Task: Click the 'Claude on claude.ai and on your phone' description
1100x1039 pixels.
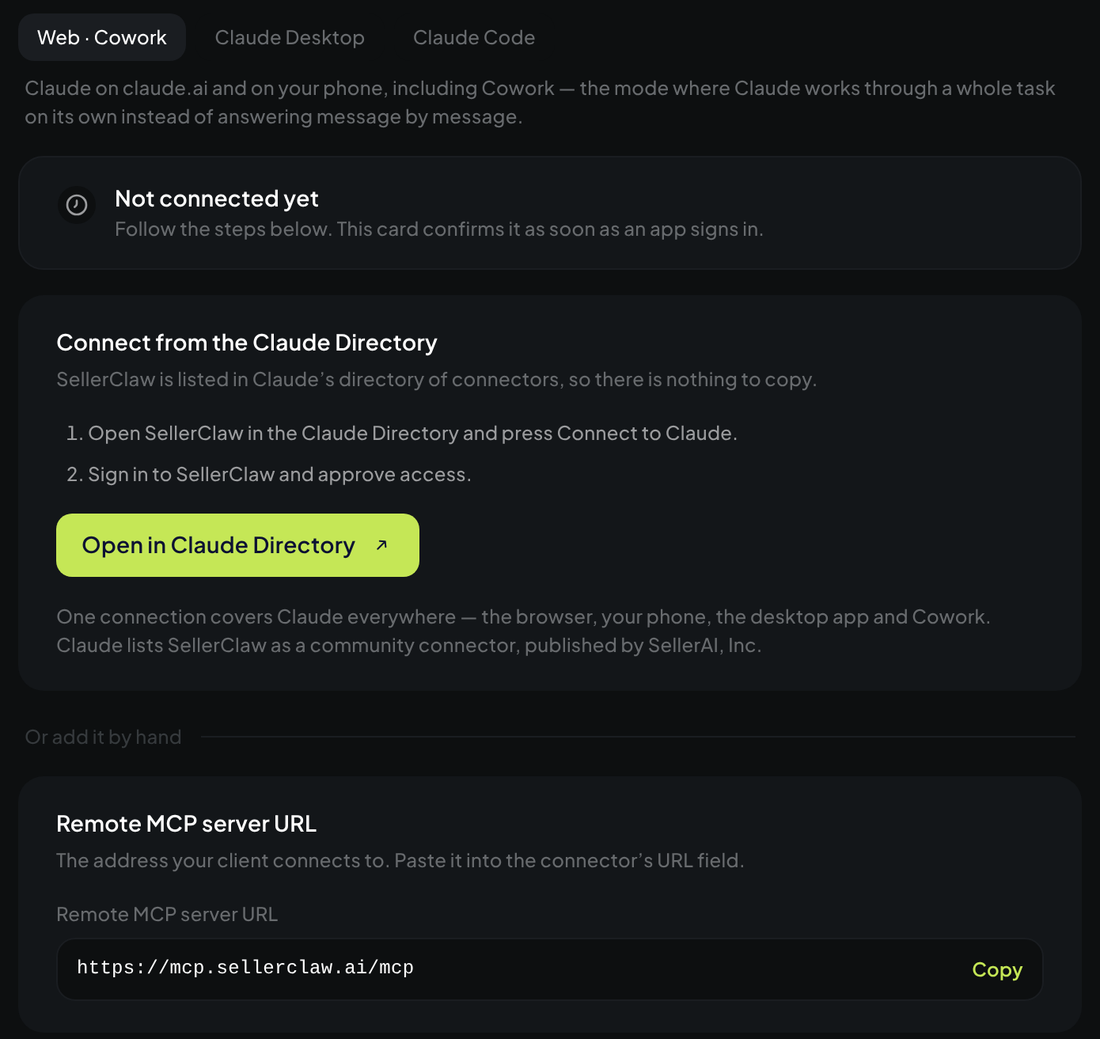Action: tap(540, 102)
